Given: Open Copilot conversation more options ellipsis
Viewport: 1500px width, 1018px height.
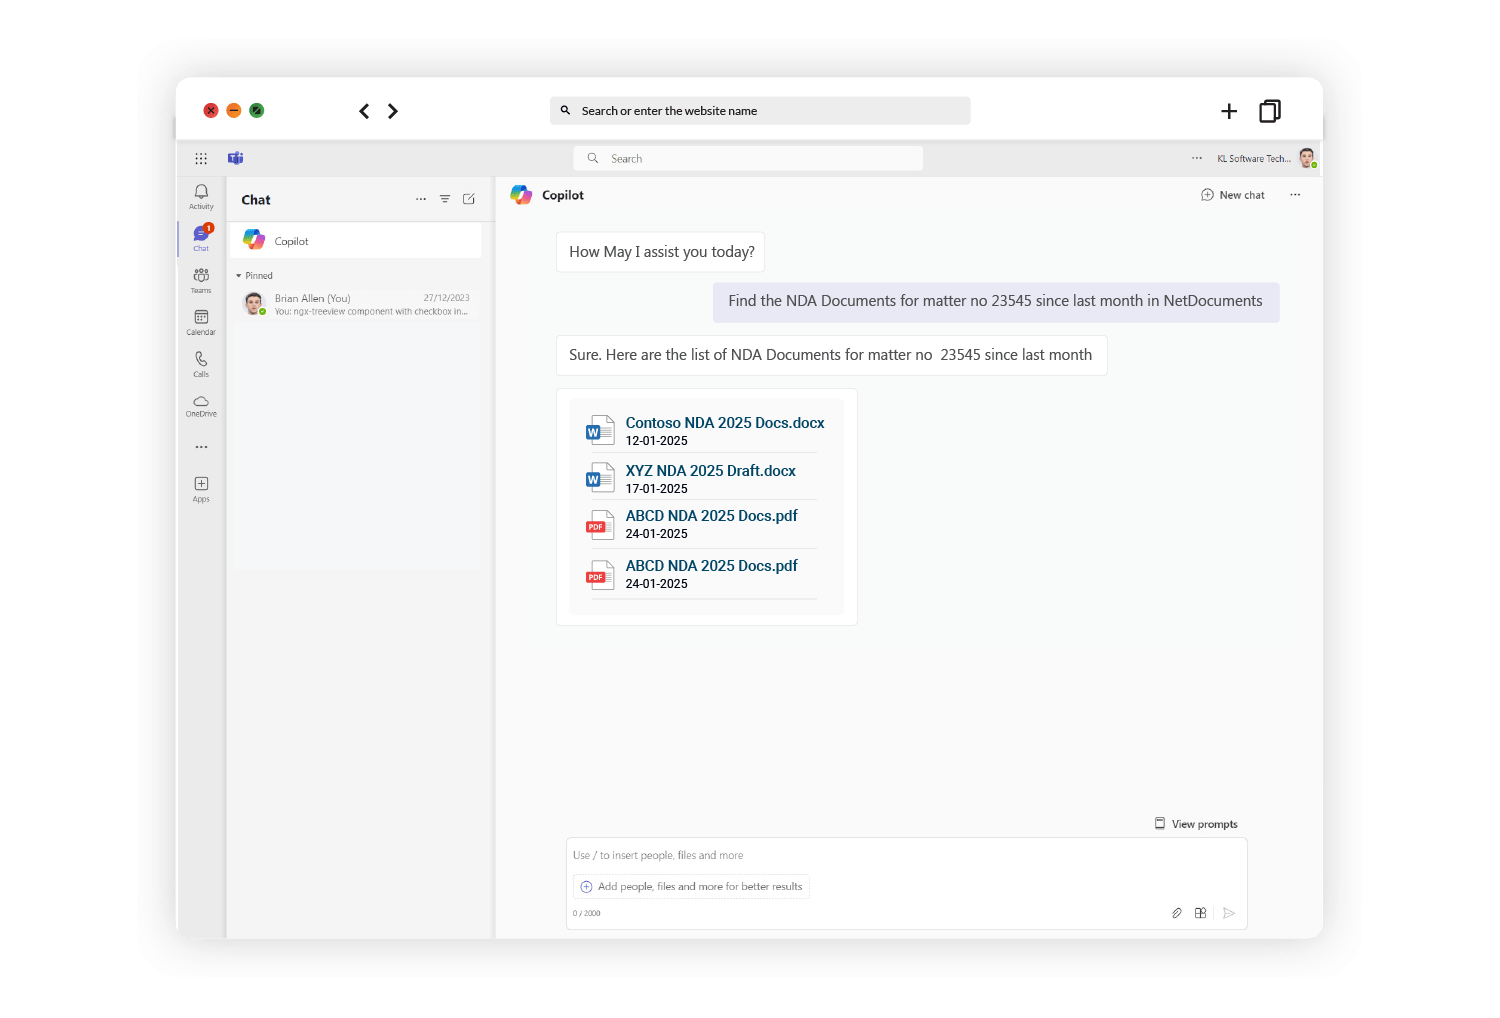Looking at the screenshot, I should [x=1295, y=195].
